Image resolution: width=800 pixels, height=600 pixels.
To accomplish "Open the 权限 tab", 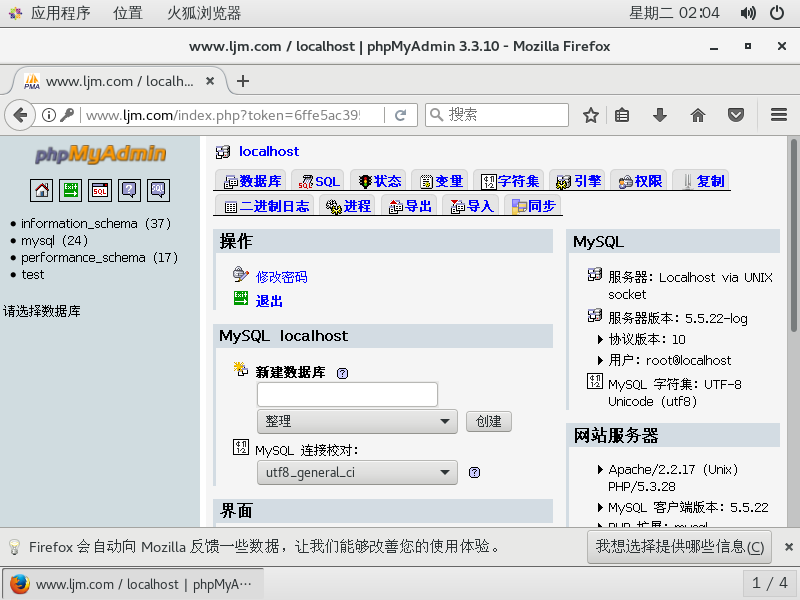I will tap(640, 181).
